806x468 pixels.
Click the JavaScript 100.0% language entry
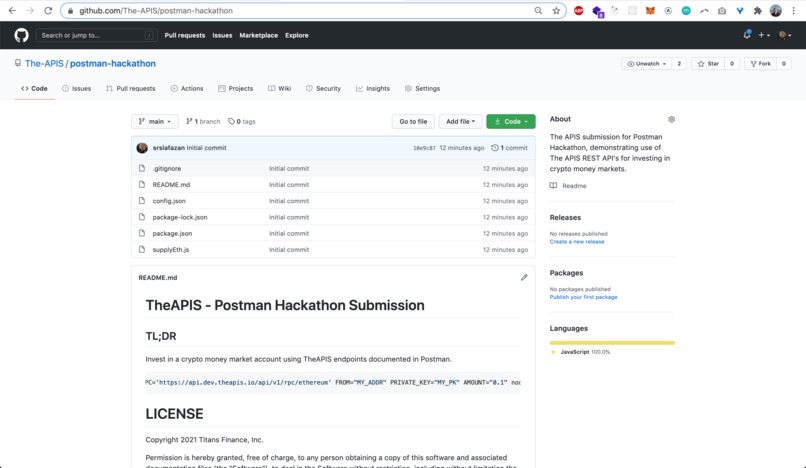pos(581,352)
